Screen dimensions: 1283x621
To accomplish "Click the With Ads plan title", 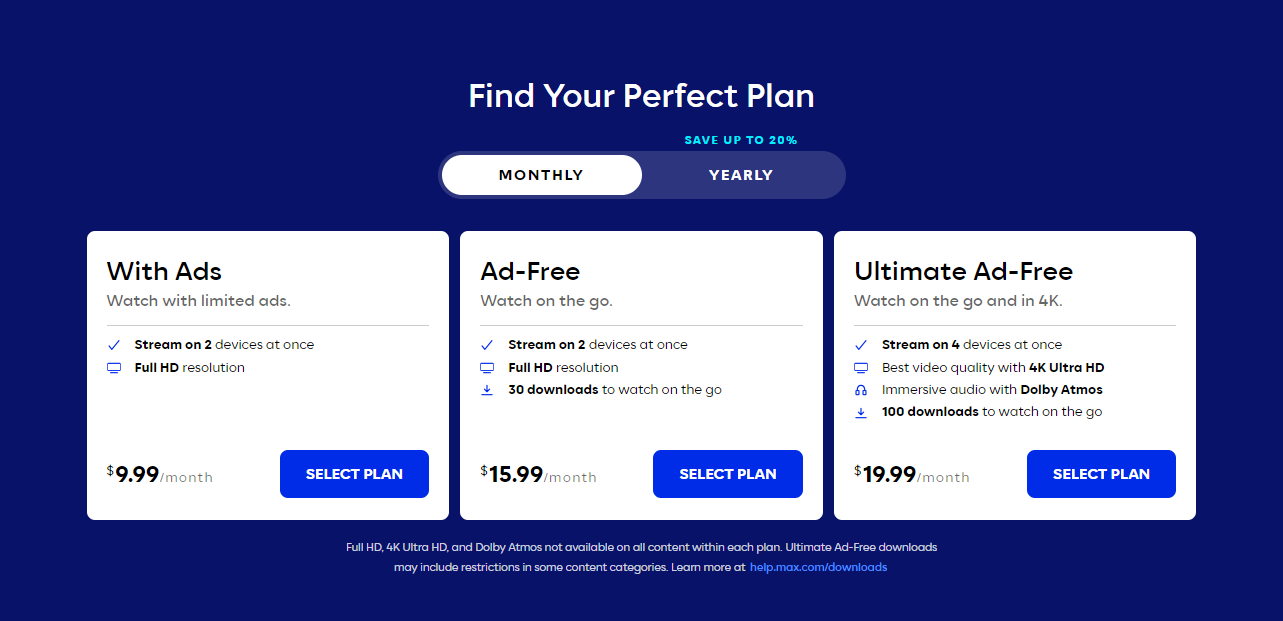I will [164, 271].
